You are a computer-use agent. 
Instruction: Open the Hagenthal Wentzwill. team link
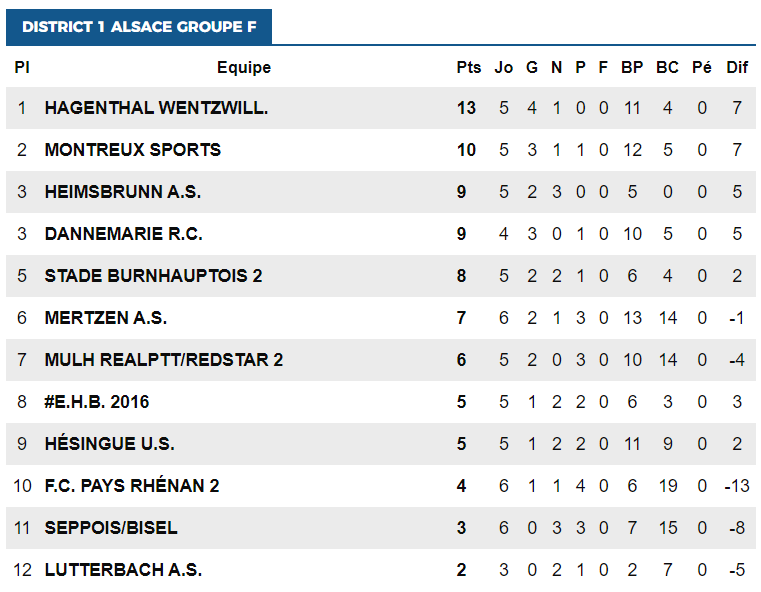156,108
